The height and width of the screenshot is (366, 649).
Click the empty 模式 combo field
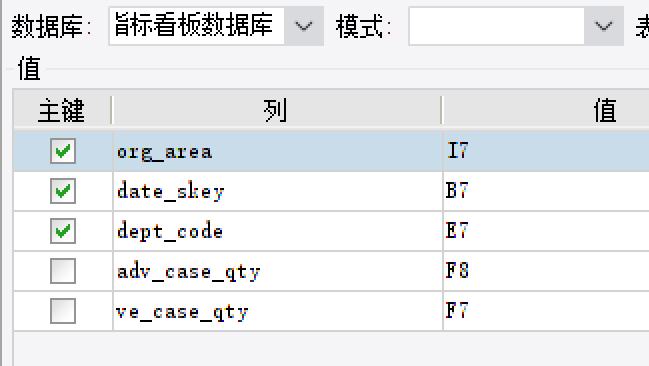[x=496, y=26]
